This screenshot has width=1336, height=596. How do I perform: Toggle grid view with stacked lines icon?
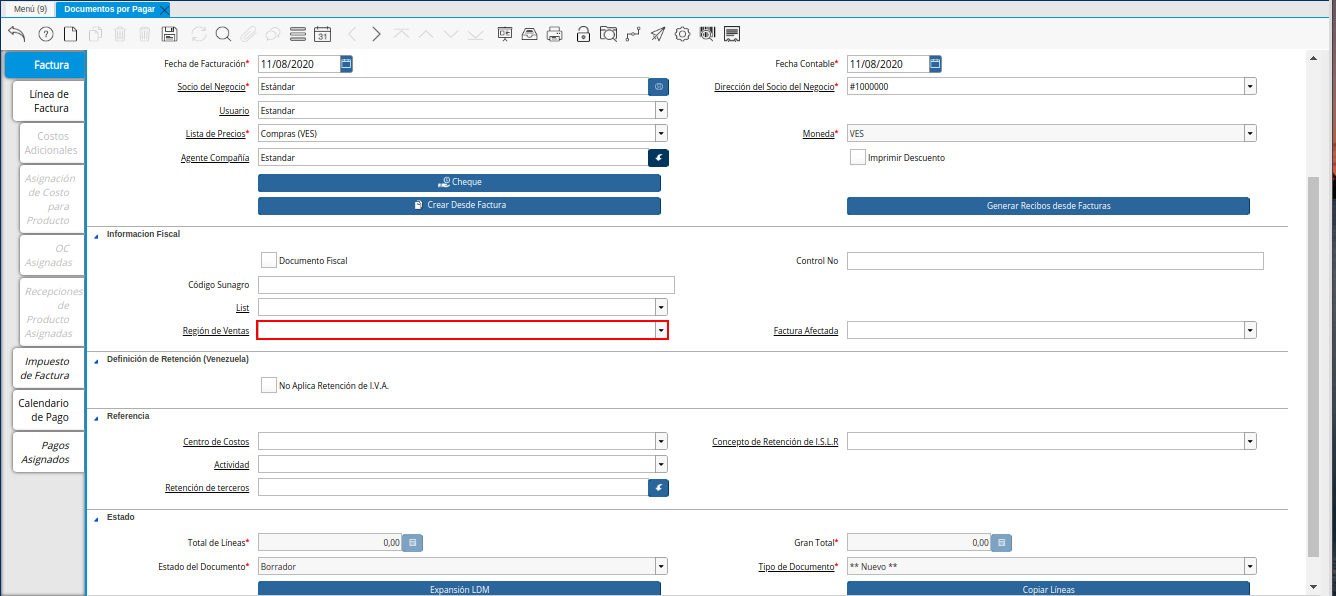point(297,34)
